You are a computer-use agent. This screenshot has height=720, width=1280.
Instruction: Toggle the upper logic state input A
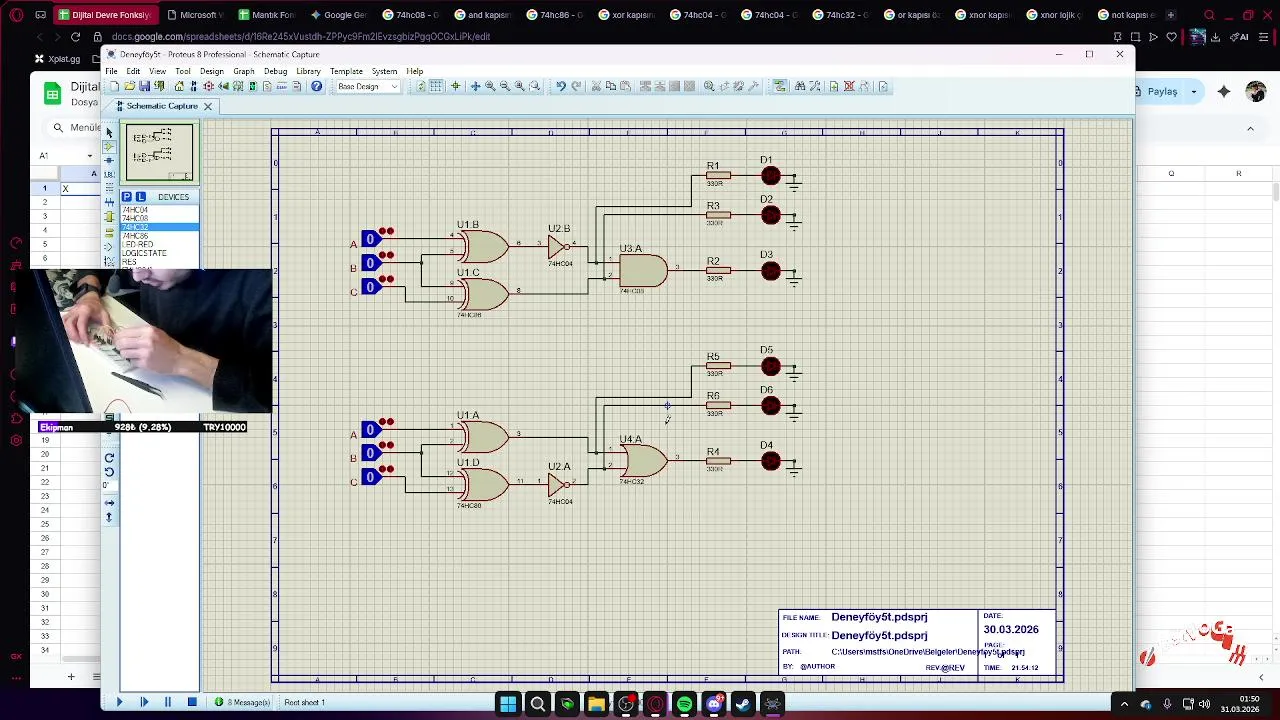click(370, 239)
